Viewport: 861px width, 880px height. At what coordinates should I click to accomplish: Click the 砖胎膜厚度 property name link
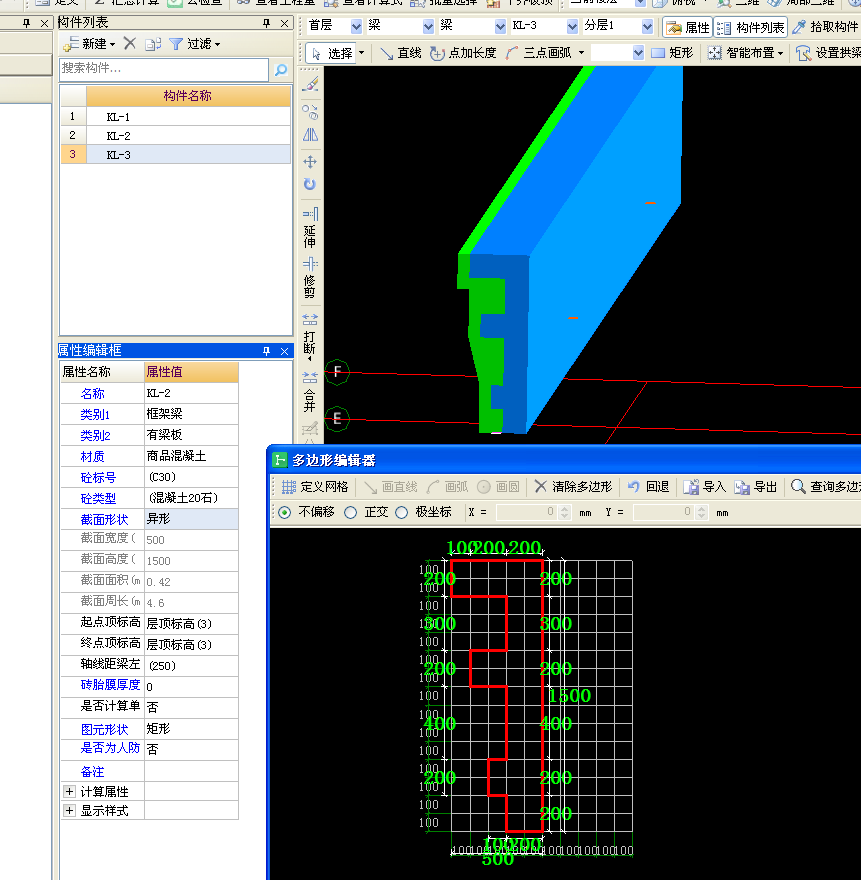pyautogui.click(x=111, y=685)
